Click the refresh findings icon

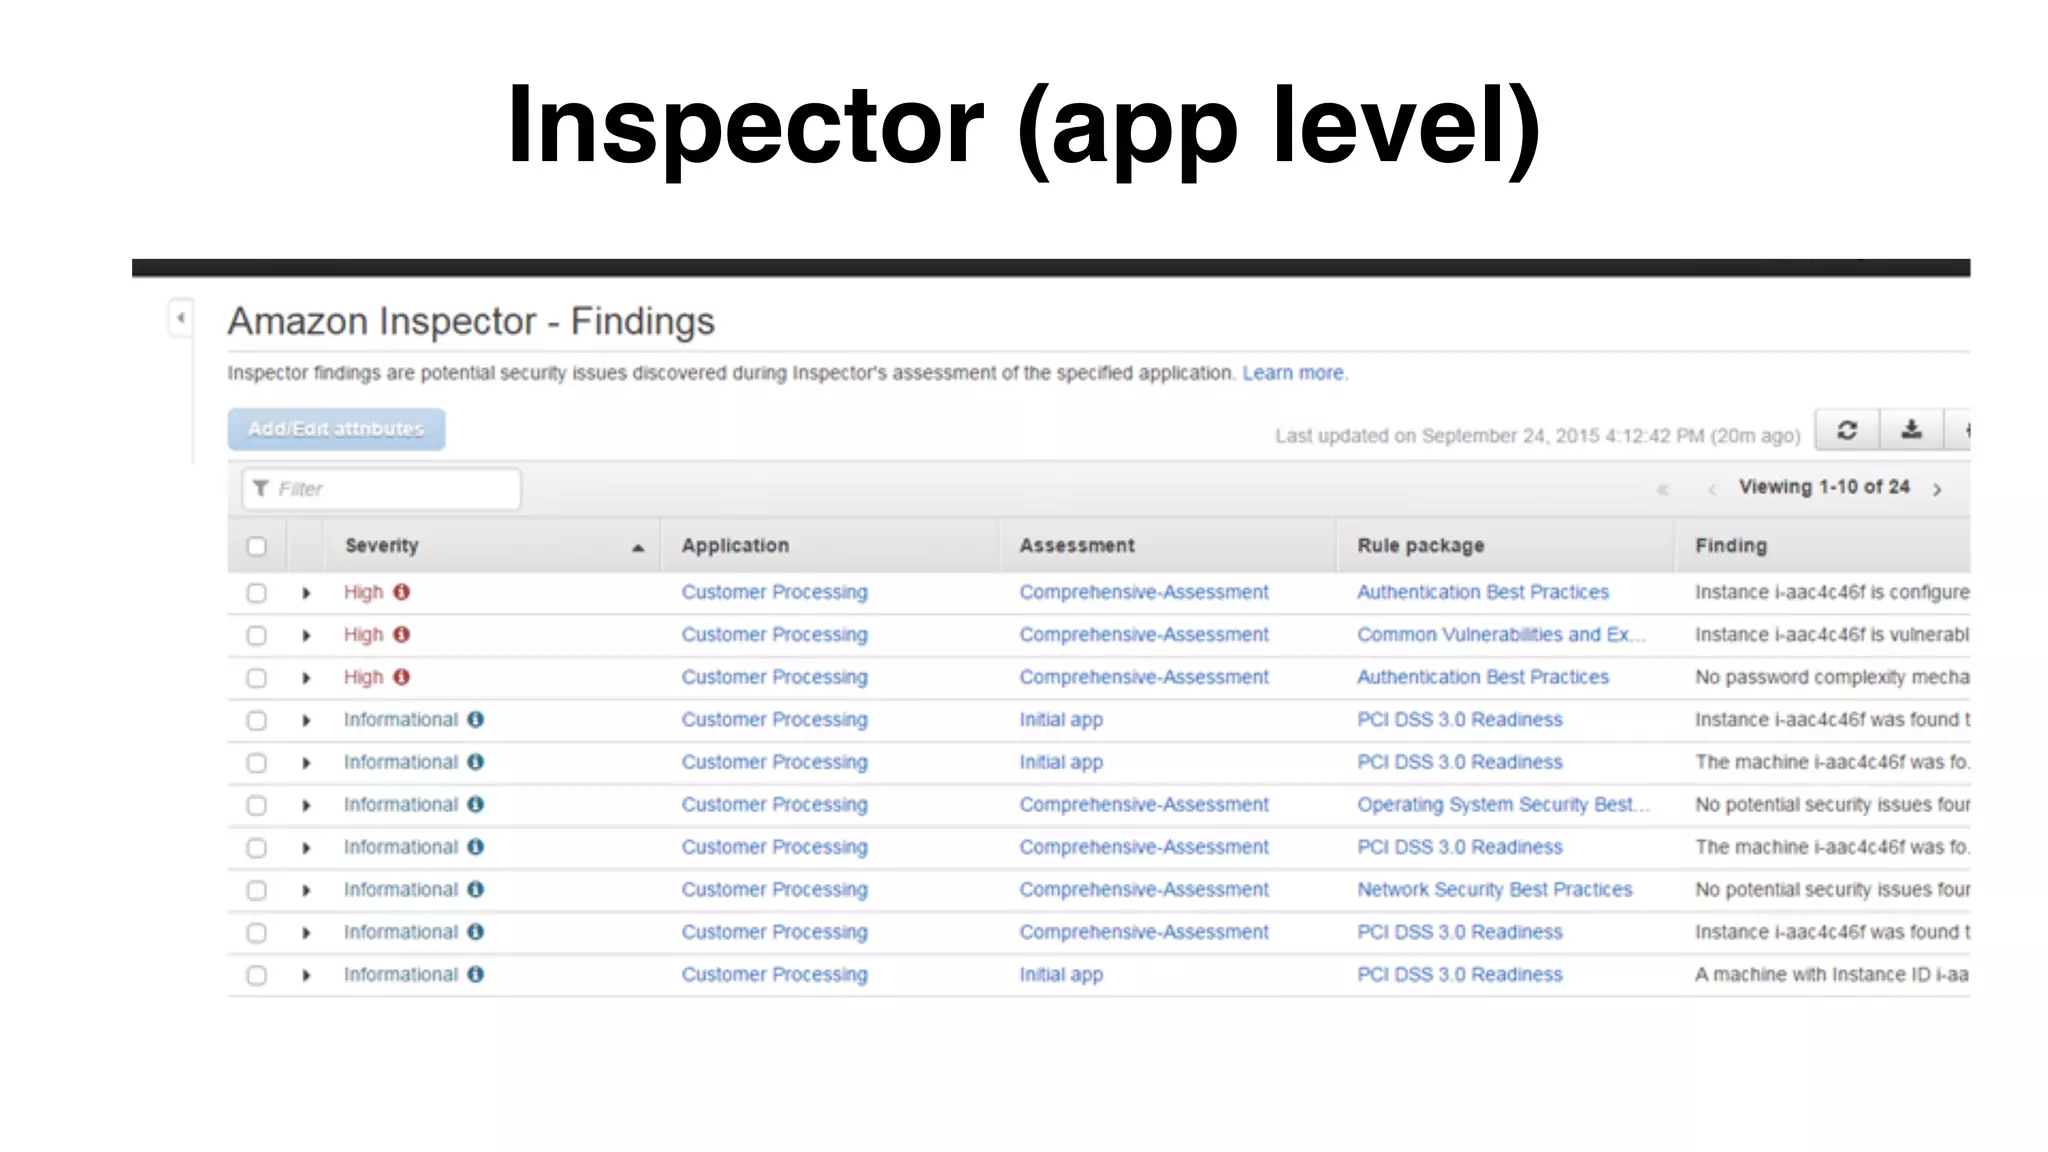(1847, 430)
